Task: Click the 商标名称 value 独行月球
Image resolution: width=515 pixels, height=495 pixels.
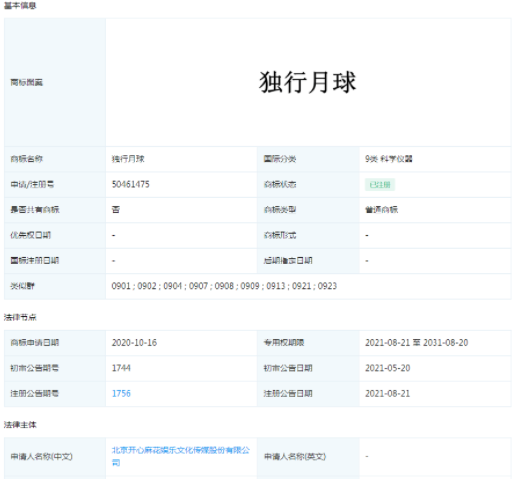Action: 128,159
